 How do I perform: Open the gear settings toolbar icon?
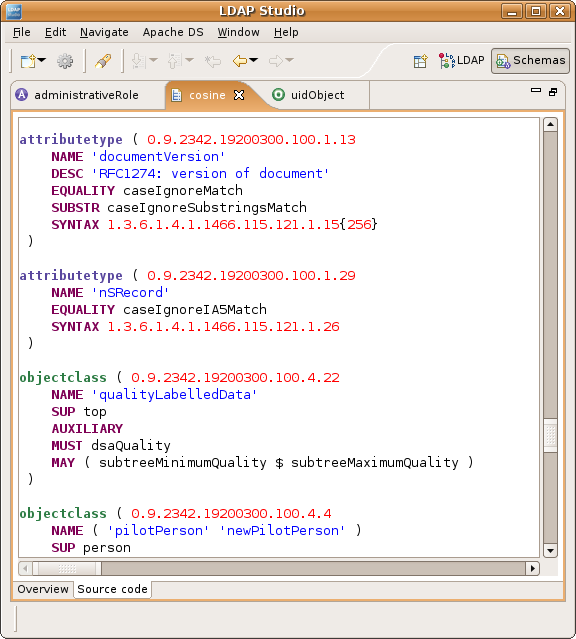click(65, 61)
